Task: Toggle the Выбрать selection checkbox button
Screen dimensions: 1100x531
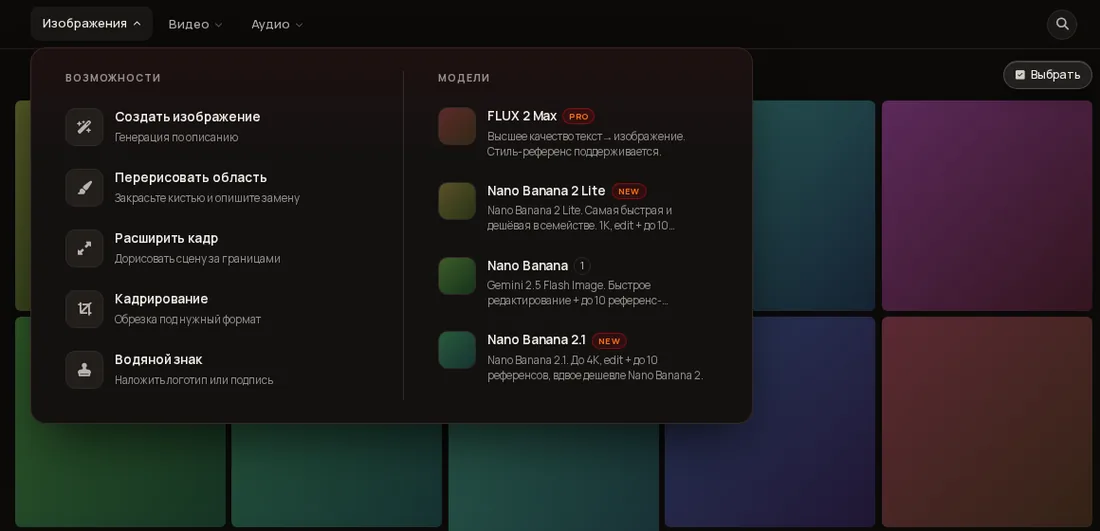Action: tap(1047, 75)
